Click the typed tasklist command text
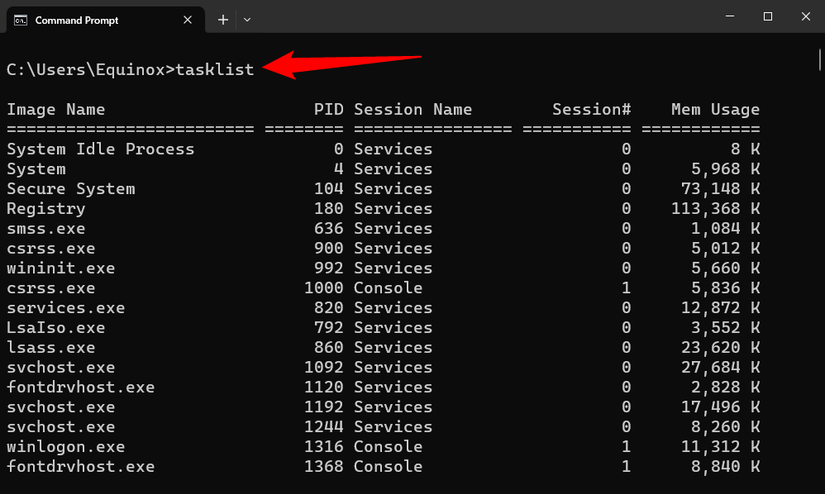This screenshot has width=825, height=494. click(x=215, y=69)
